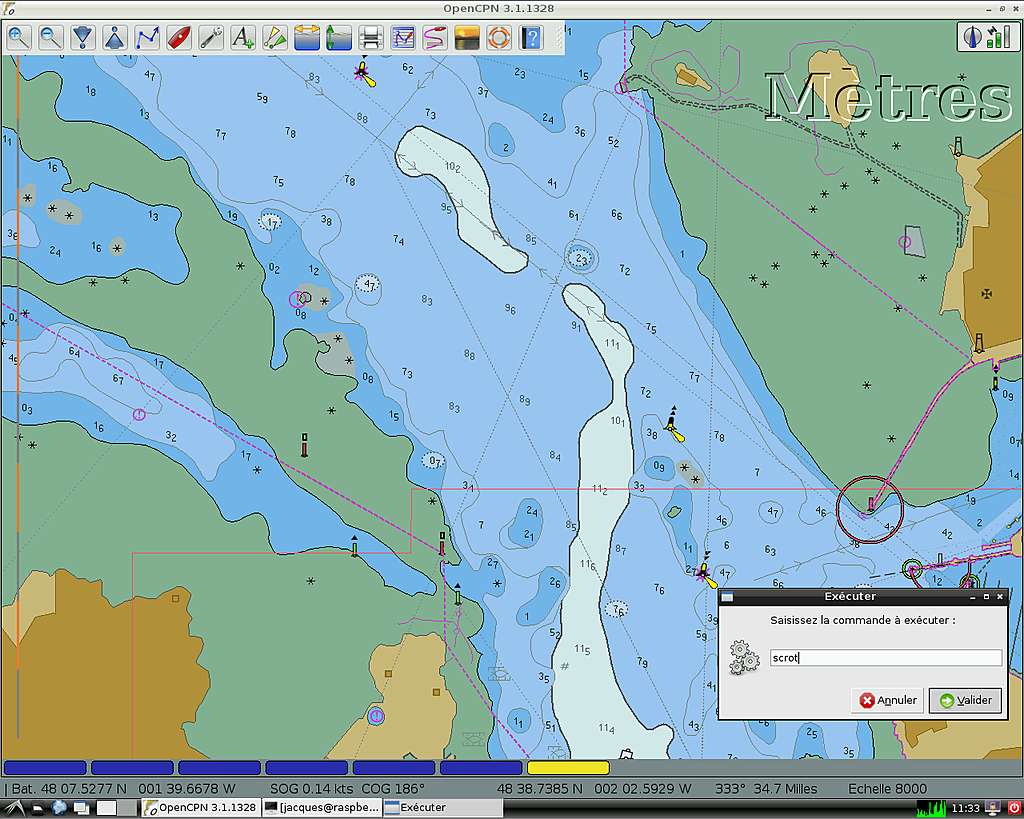Toggle ship track recording icon

click(x=435, y=38)
